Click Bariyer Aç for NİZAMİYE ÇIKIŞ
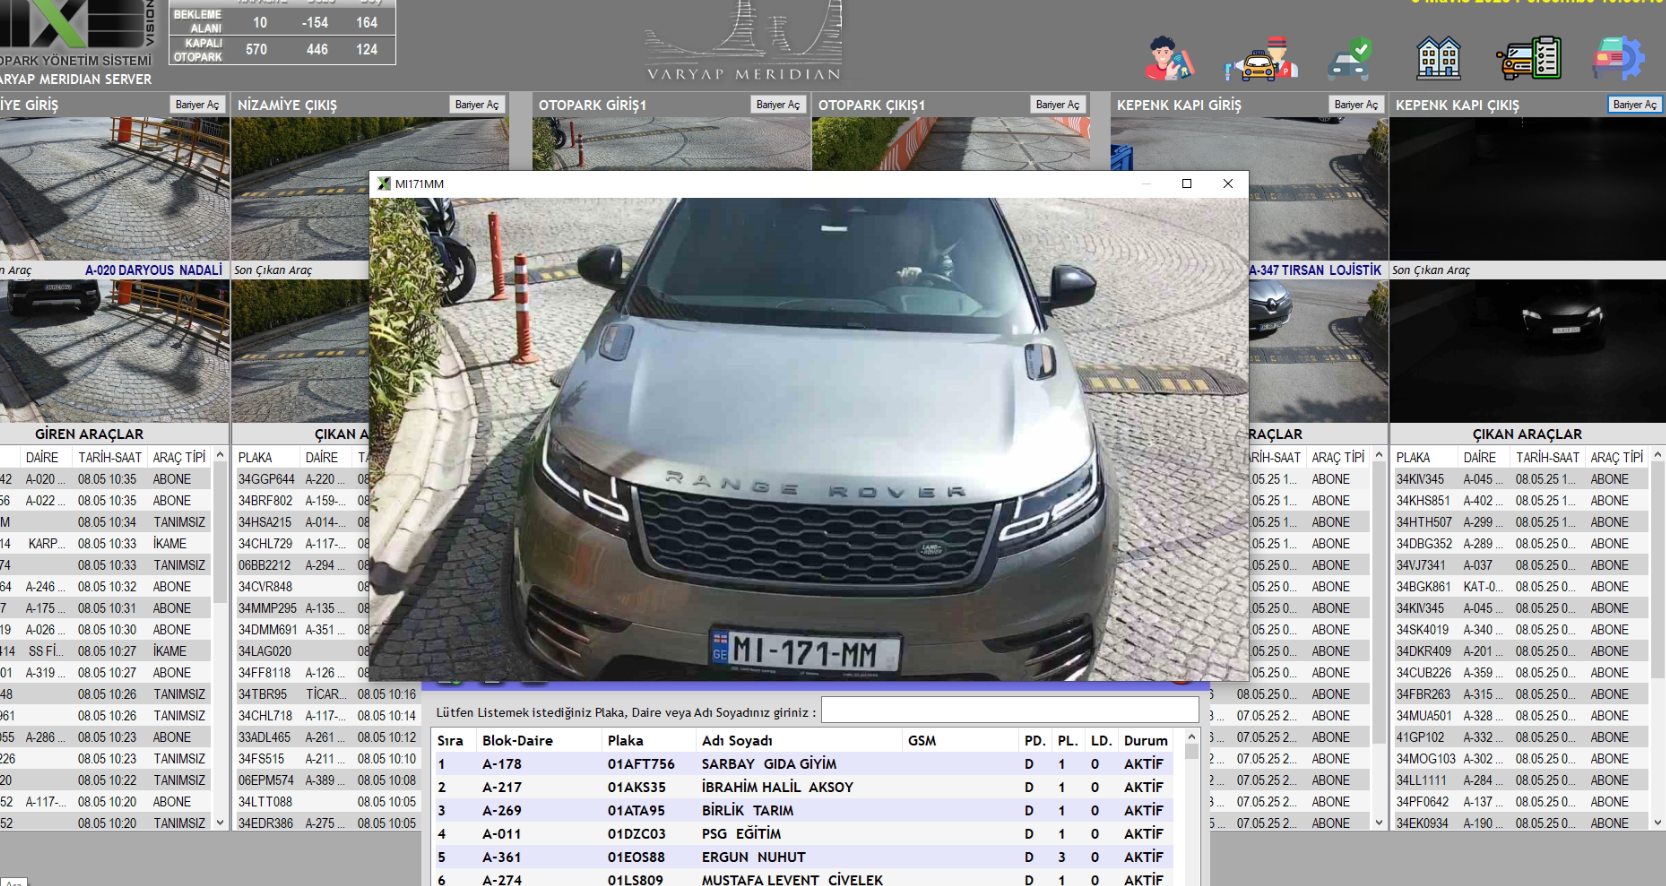1666x886 pixels. pyautogui.click(x=477, y=104)
